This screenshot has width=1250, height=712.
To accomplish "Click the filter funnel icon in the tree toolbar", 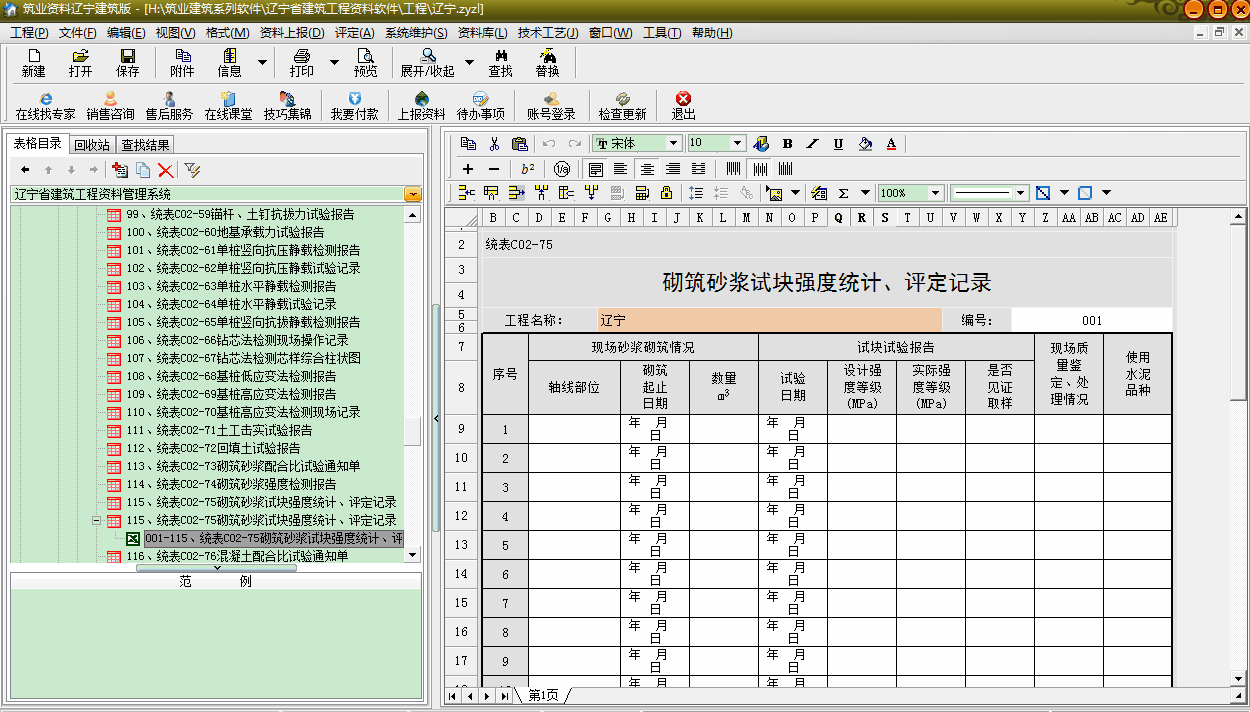I will (192, 170).
